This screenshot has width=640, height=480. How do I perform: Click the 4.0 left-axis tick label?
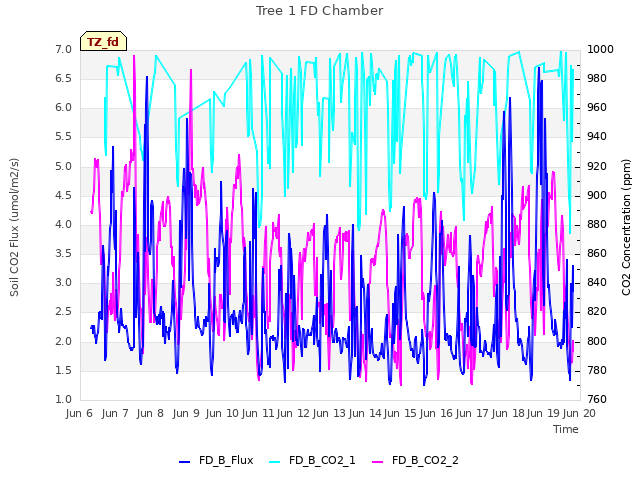coord(63,224)
